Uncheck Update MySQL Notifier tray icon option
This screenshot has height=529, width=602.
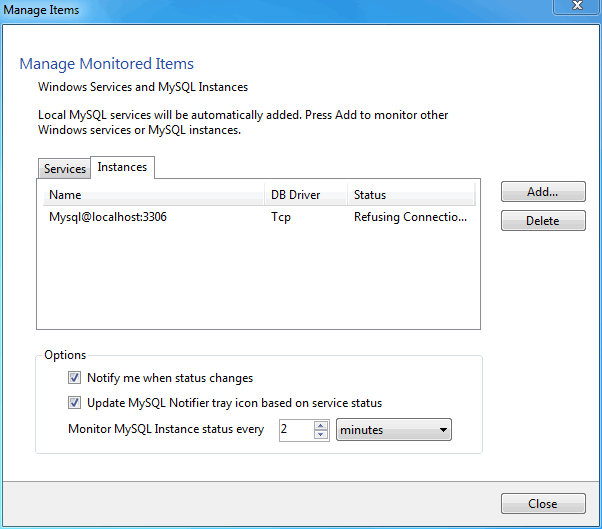pos(75,403)
